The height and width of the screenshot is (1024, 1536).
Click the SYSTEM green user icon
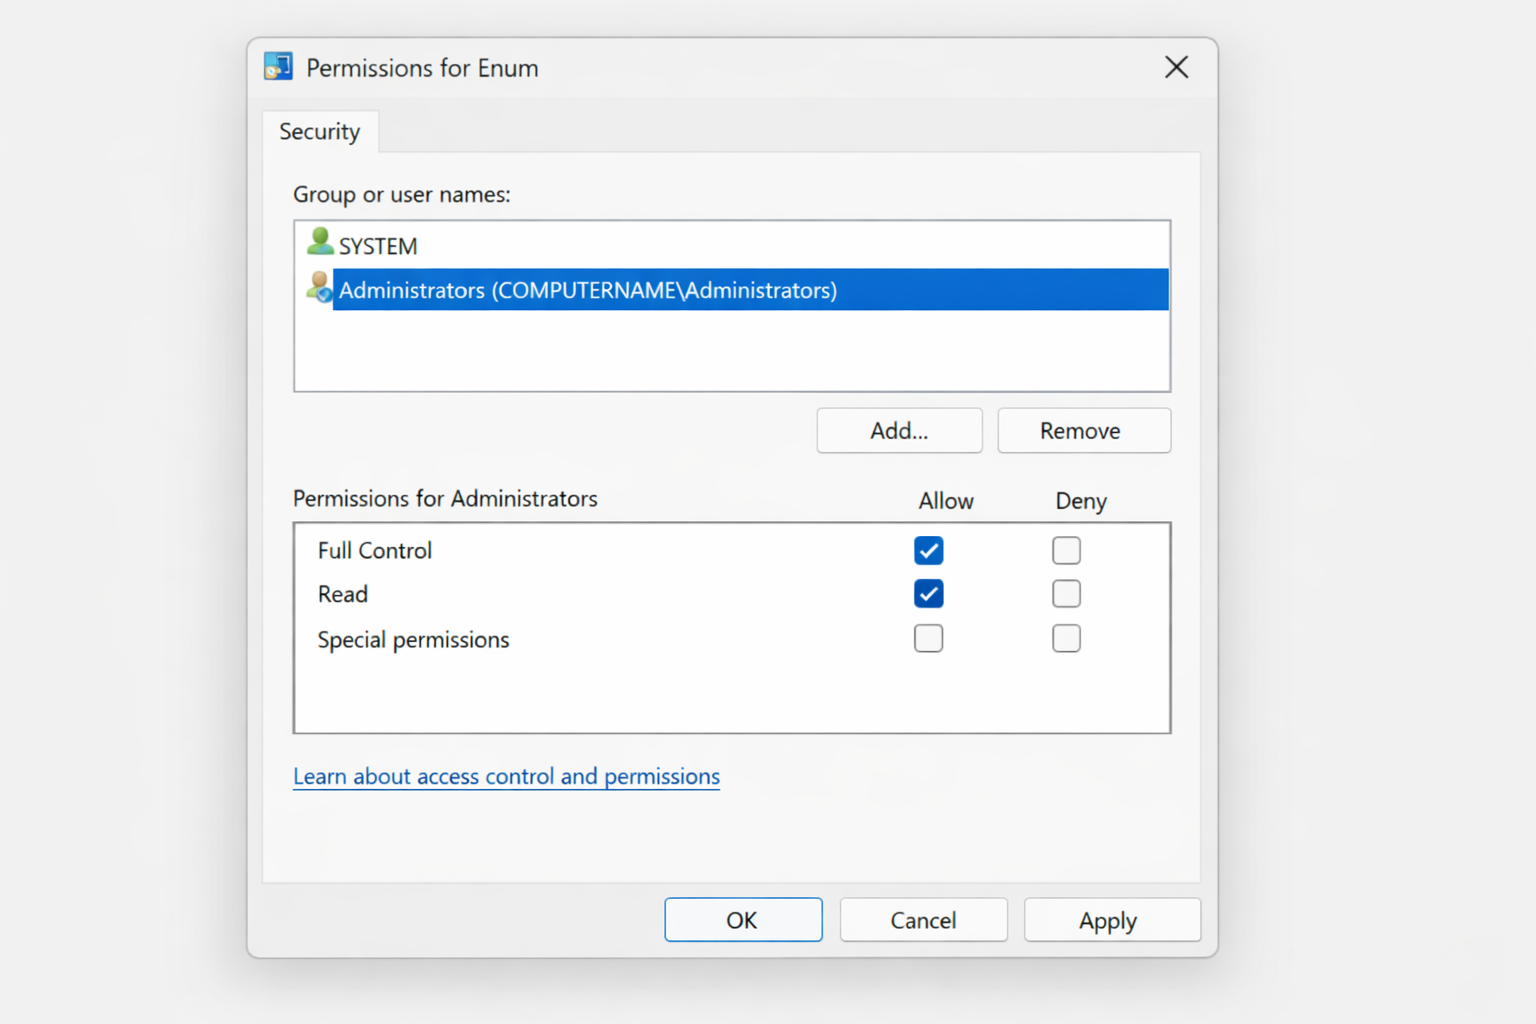(318, 242)
